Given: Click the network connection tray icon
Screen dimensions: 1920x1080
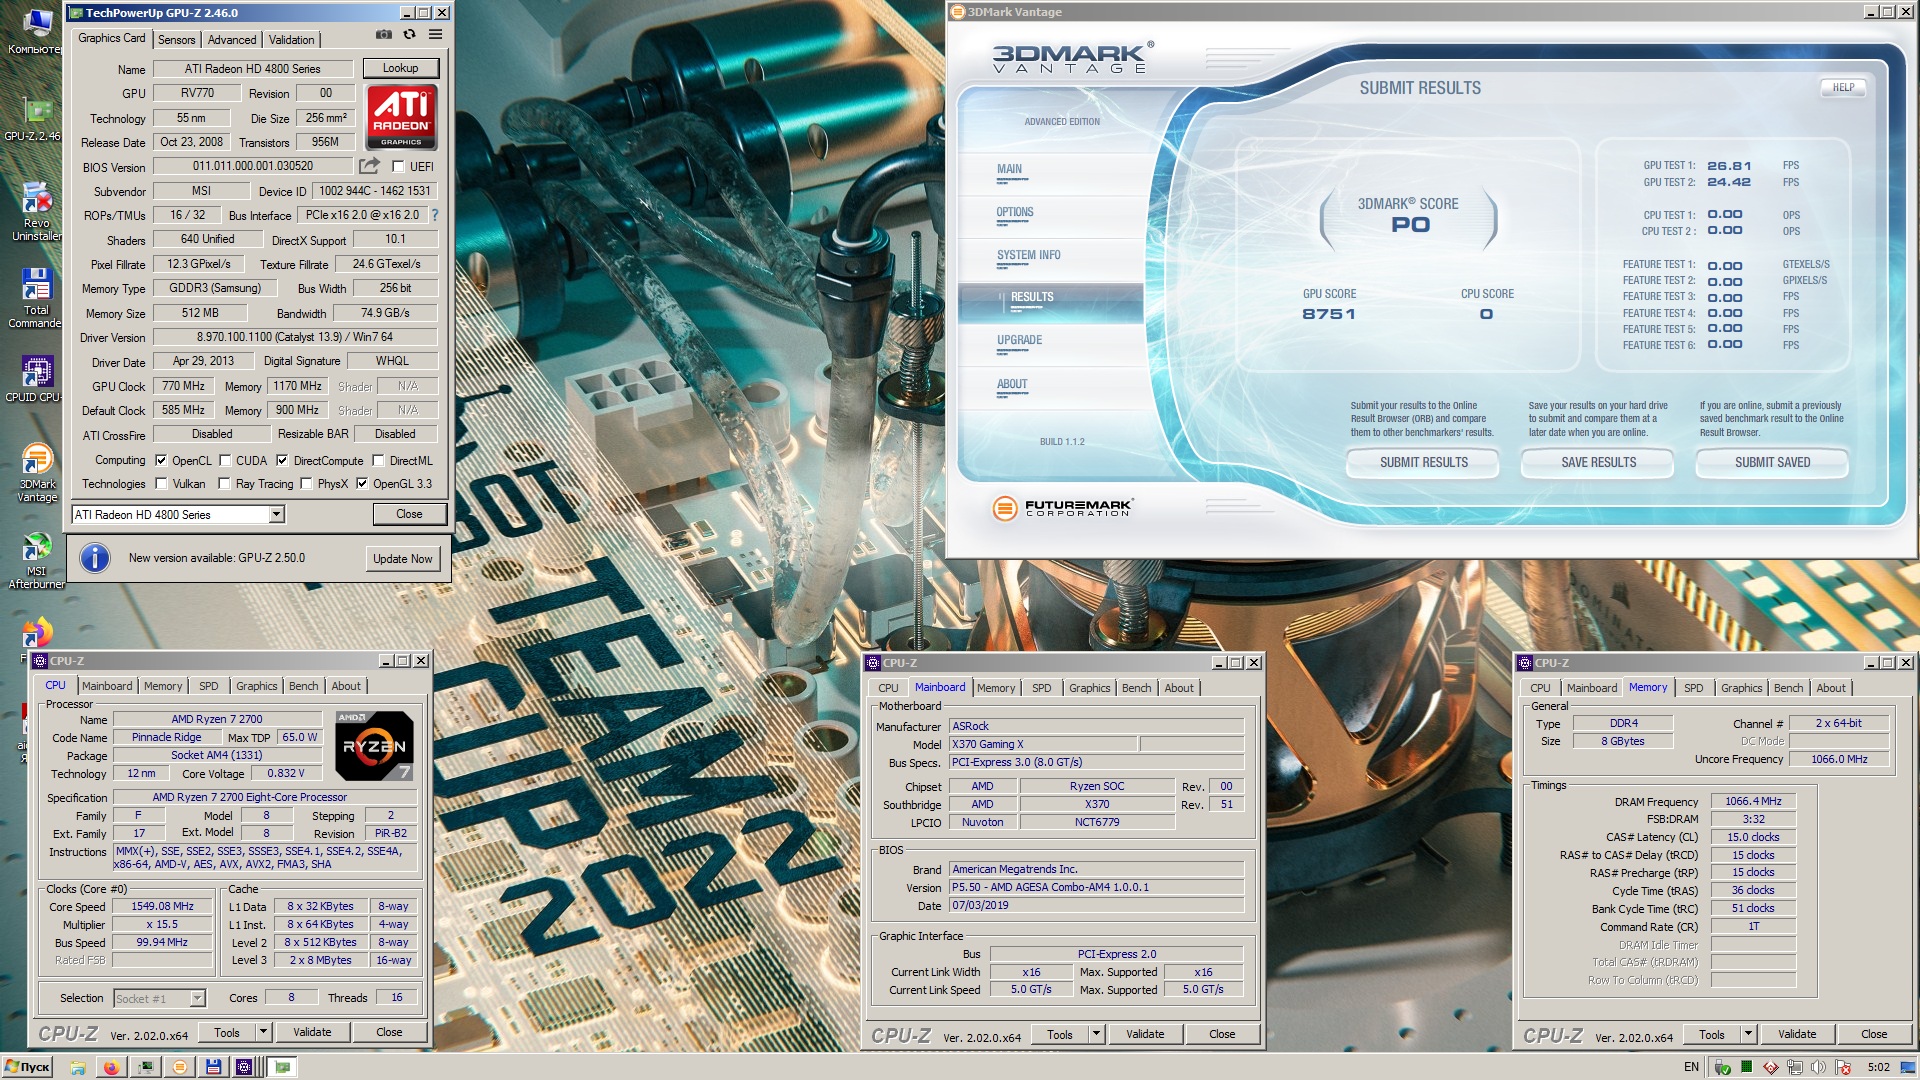Looking at the screenshot, I should (1795, 1067).
